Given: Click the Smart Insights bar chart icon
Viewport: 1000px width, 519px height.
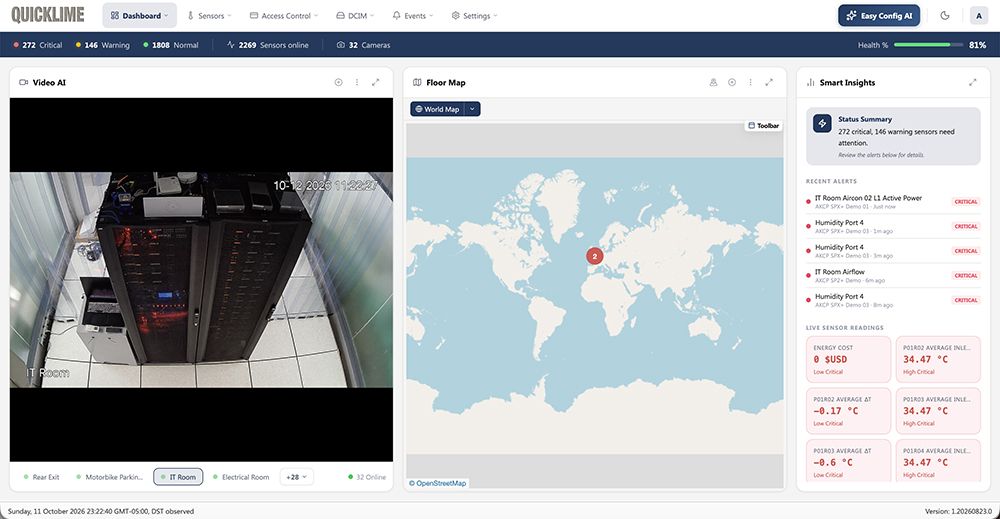Looking at the screenshot, I should click(x=811, y=82).
